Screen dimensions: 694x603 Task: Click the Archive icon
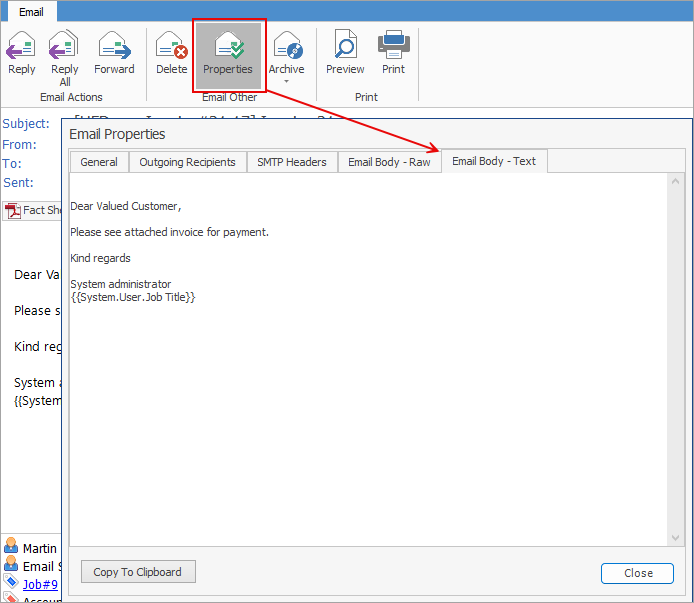(288, 45)
